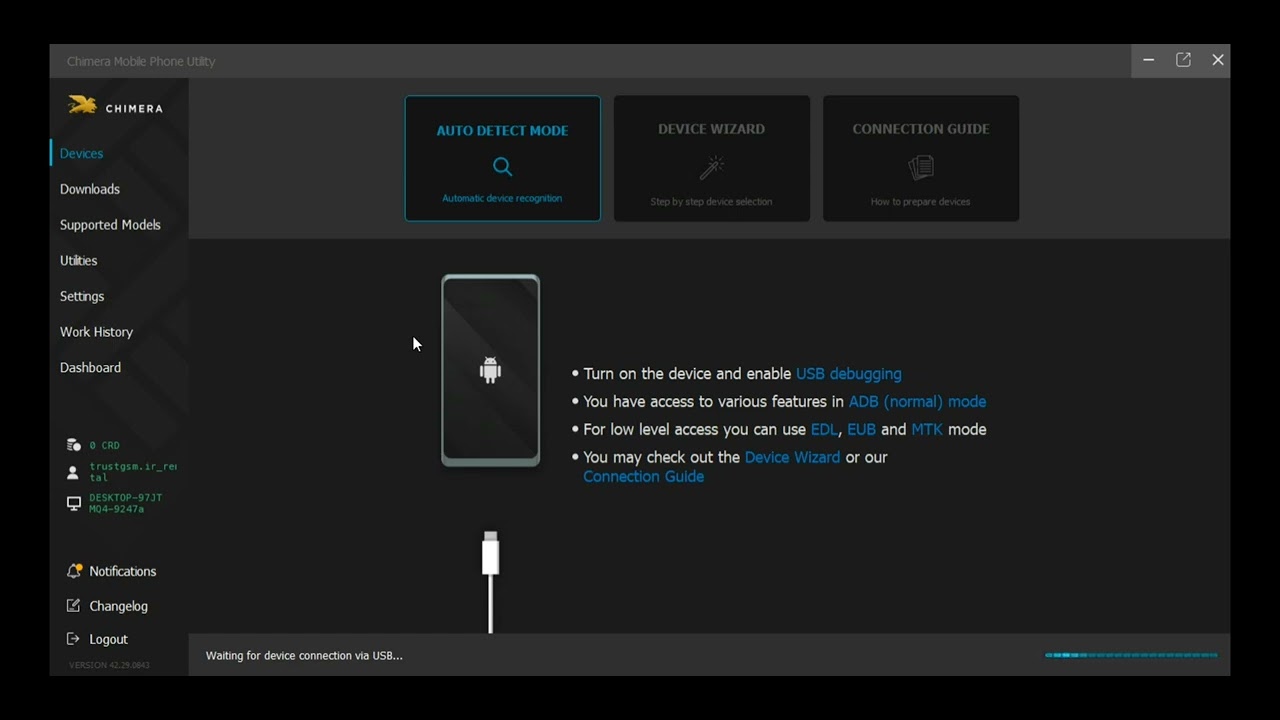
Task: Follow the USB debugging link
Action: click(849, 374)
